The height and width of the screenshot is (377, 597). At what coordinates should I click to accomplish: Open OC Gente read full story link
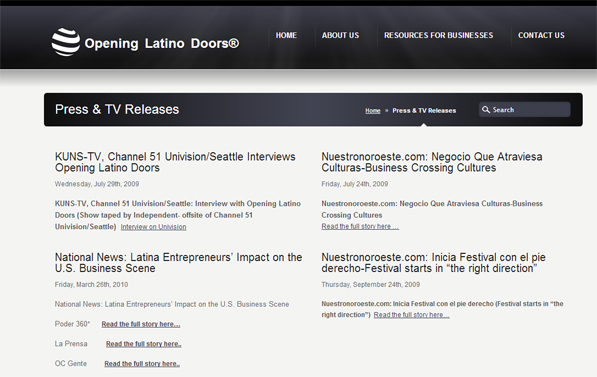[x=142, y=364]
